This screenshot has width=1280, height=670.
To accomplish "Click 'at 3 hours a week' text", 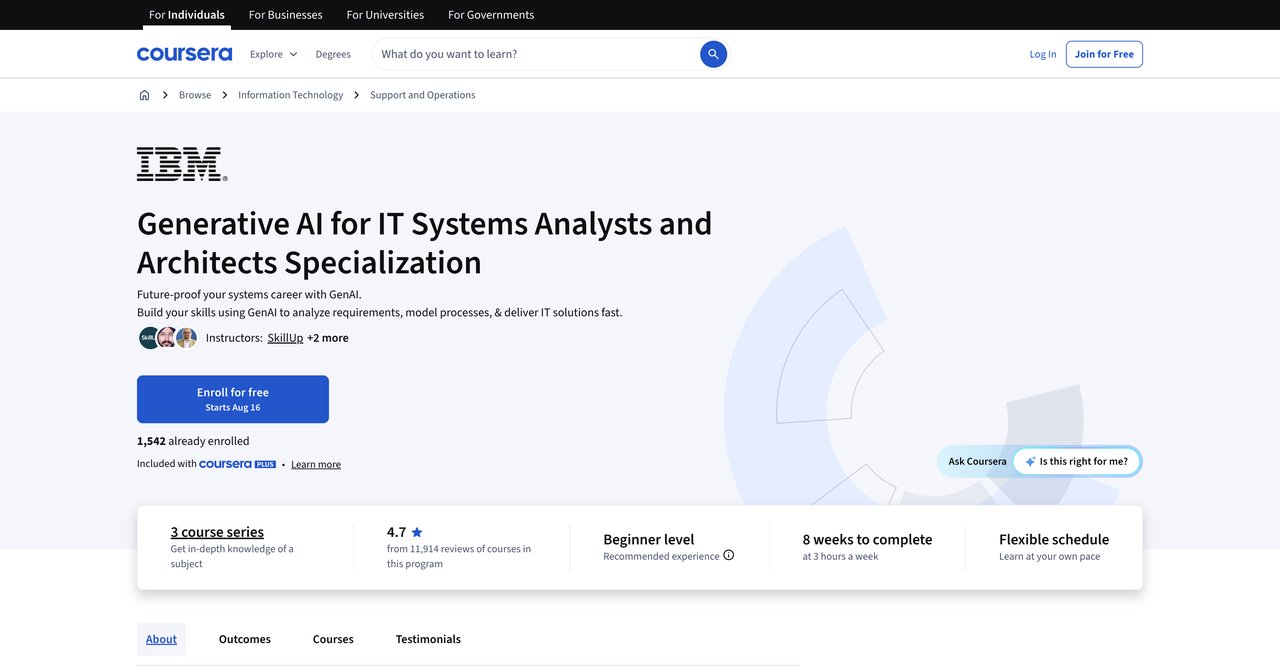I will point(840,556).
